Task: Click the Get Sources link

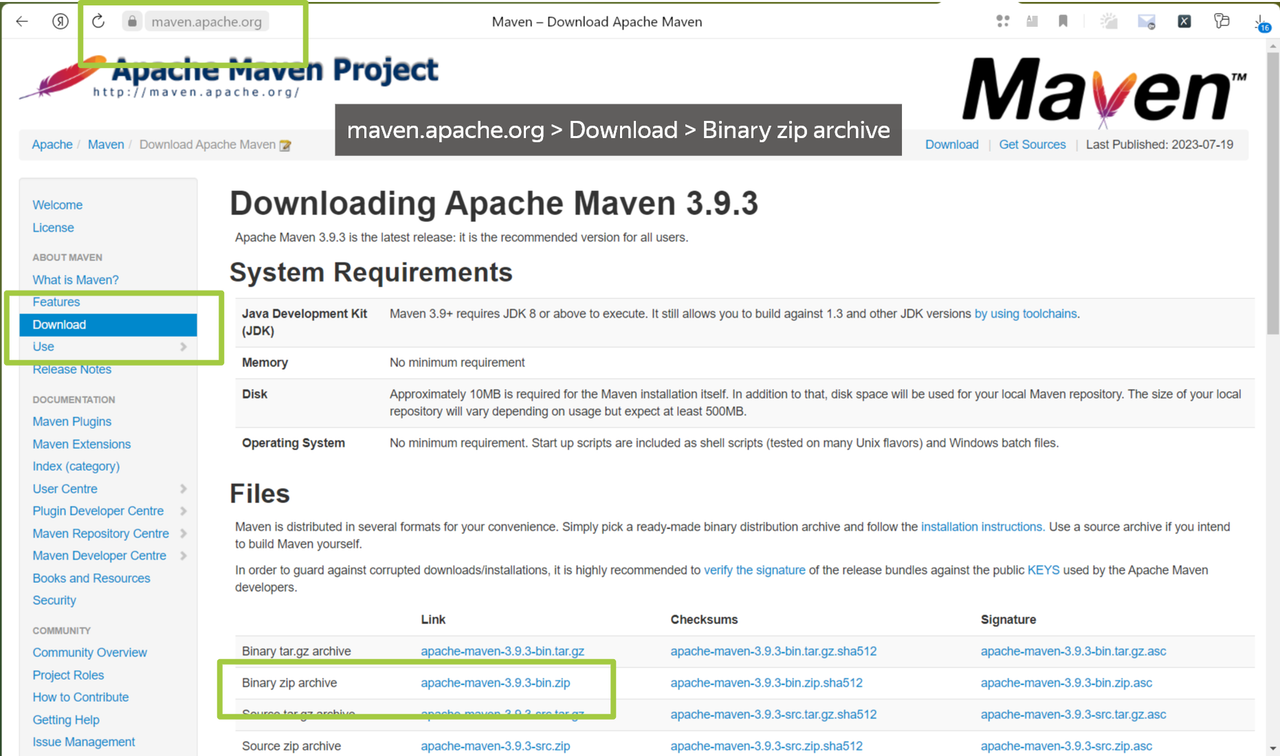Action: tap(1032, 144)
